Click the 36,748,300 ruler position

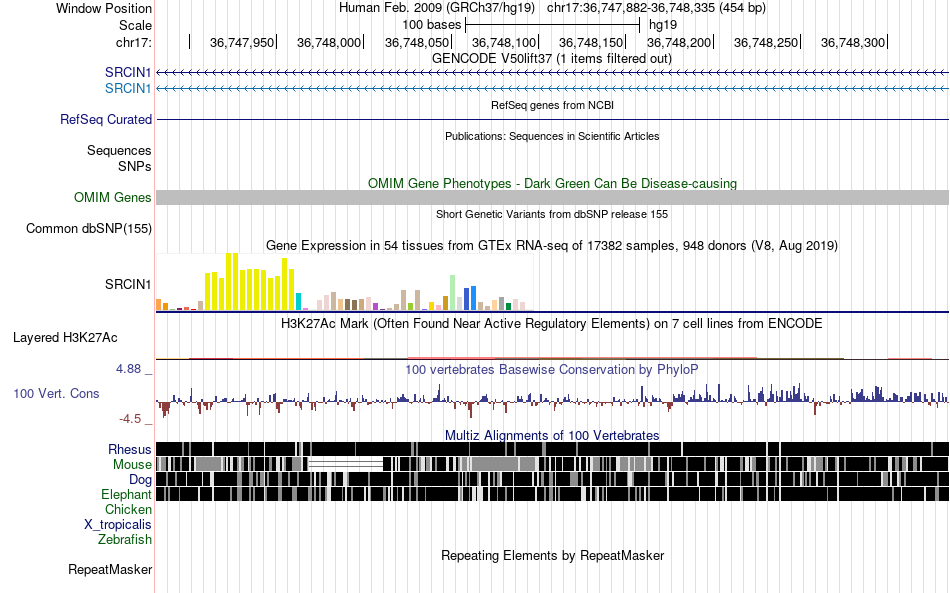point(853,42)
